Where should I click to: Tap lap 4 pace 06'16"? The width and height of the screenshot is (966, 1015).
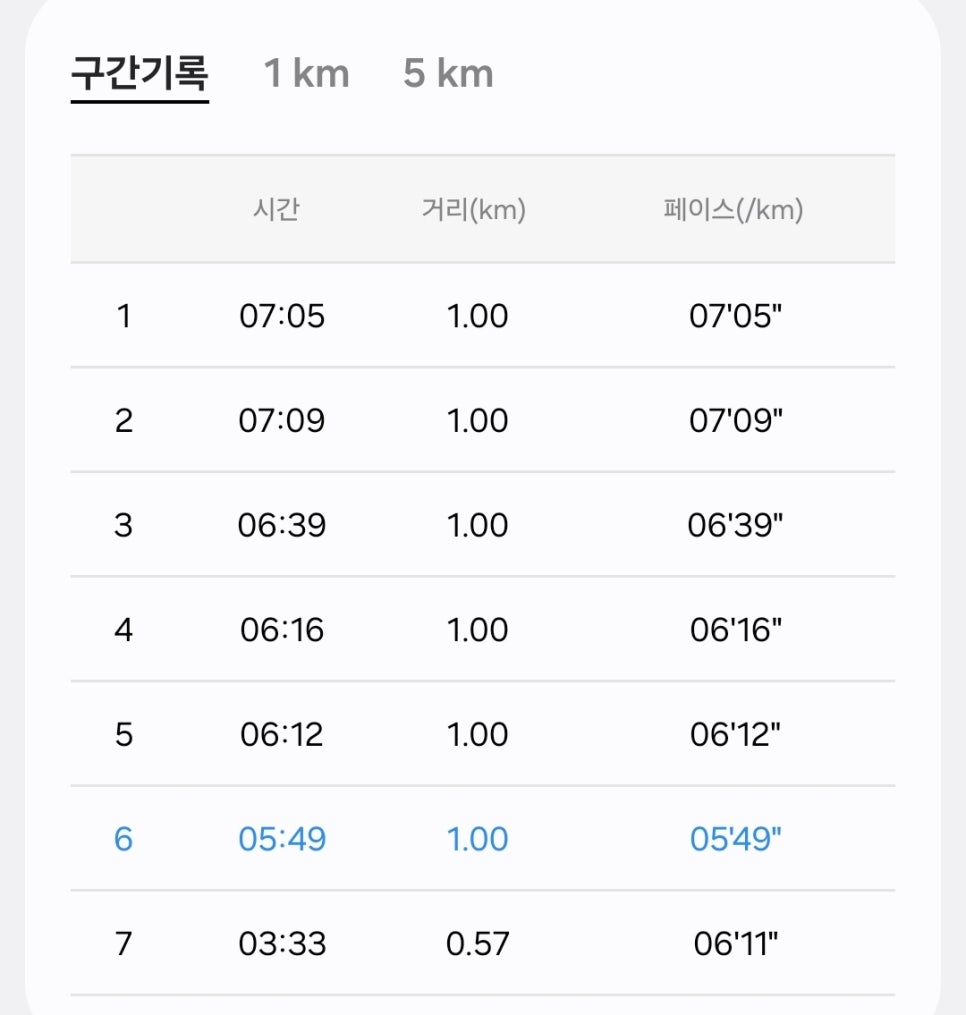pos(736,630)
